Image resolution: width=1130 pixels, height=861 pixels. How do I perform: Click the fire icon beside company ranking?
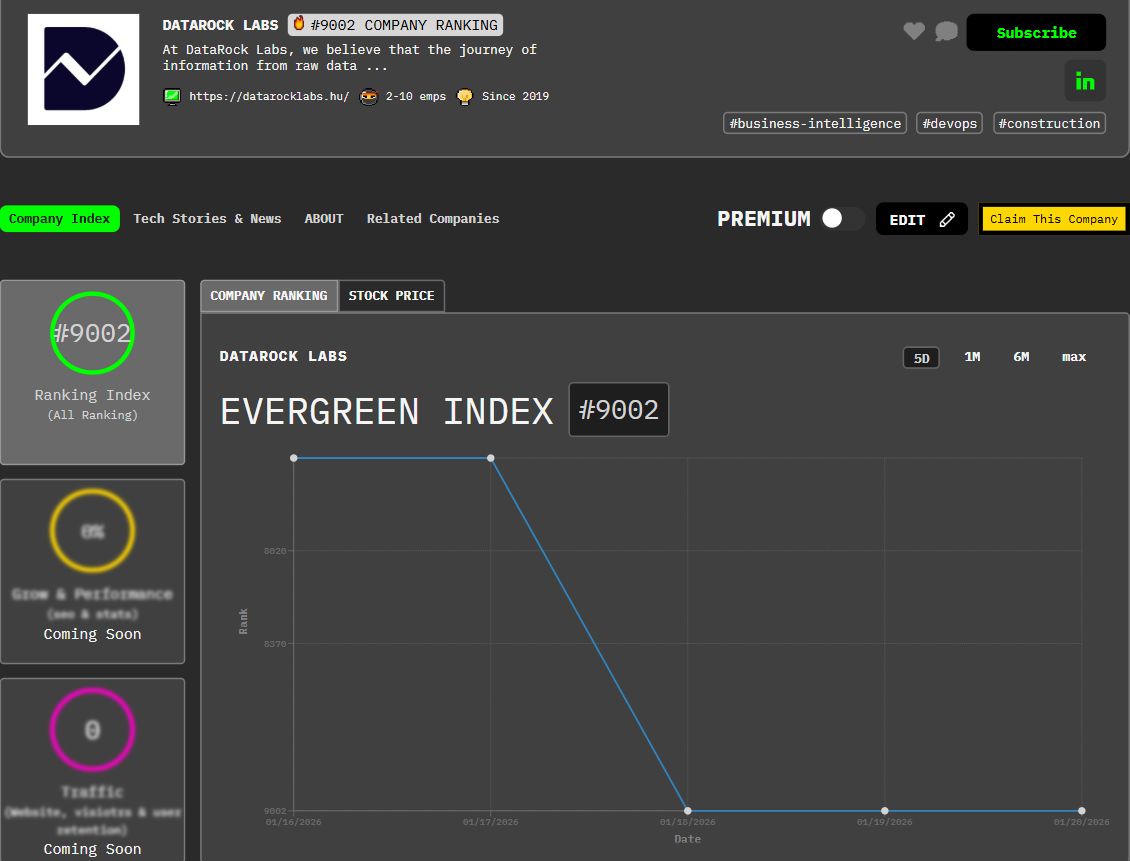tap(298, 24)
